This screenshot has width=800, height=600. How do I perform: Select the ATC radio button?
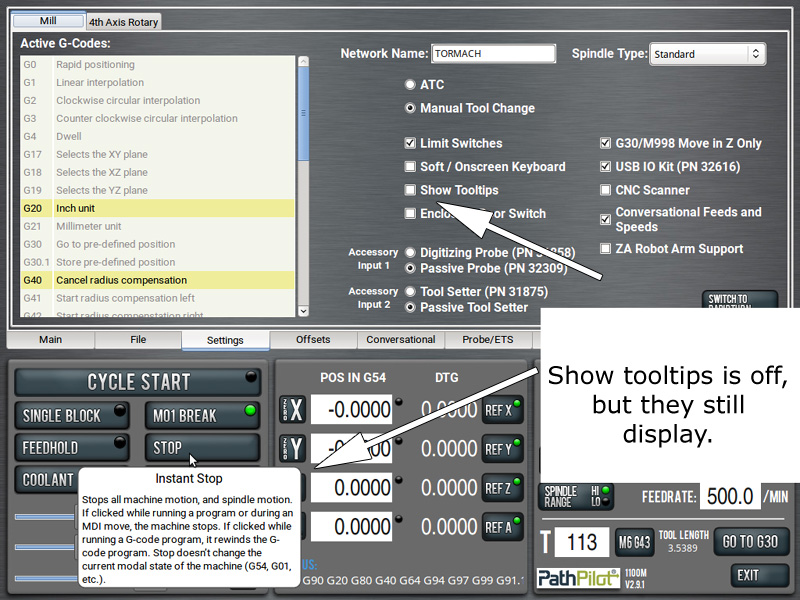pyautogui.click(x=410, y=85)
